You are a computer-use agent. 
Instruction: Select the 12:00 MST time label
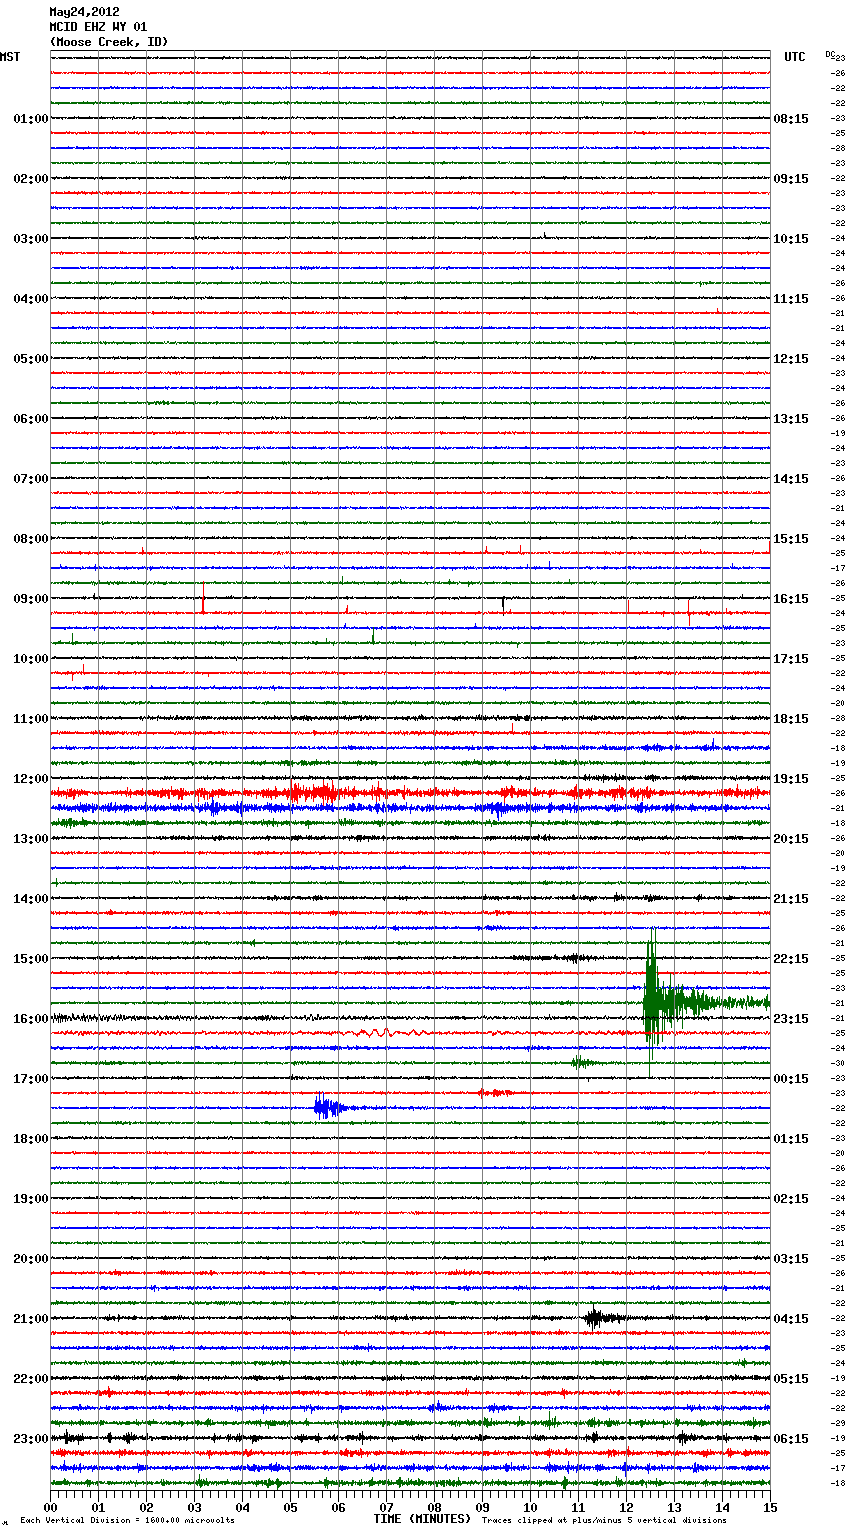(x=31, y=779)
